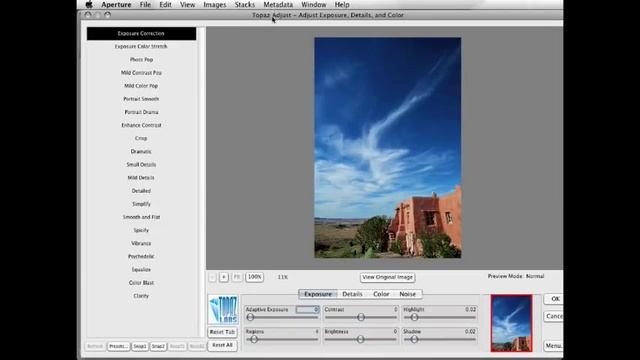
Task: Click the Snap2 button
Action: [x=158, y=347]
